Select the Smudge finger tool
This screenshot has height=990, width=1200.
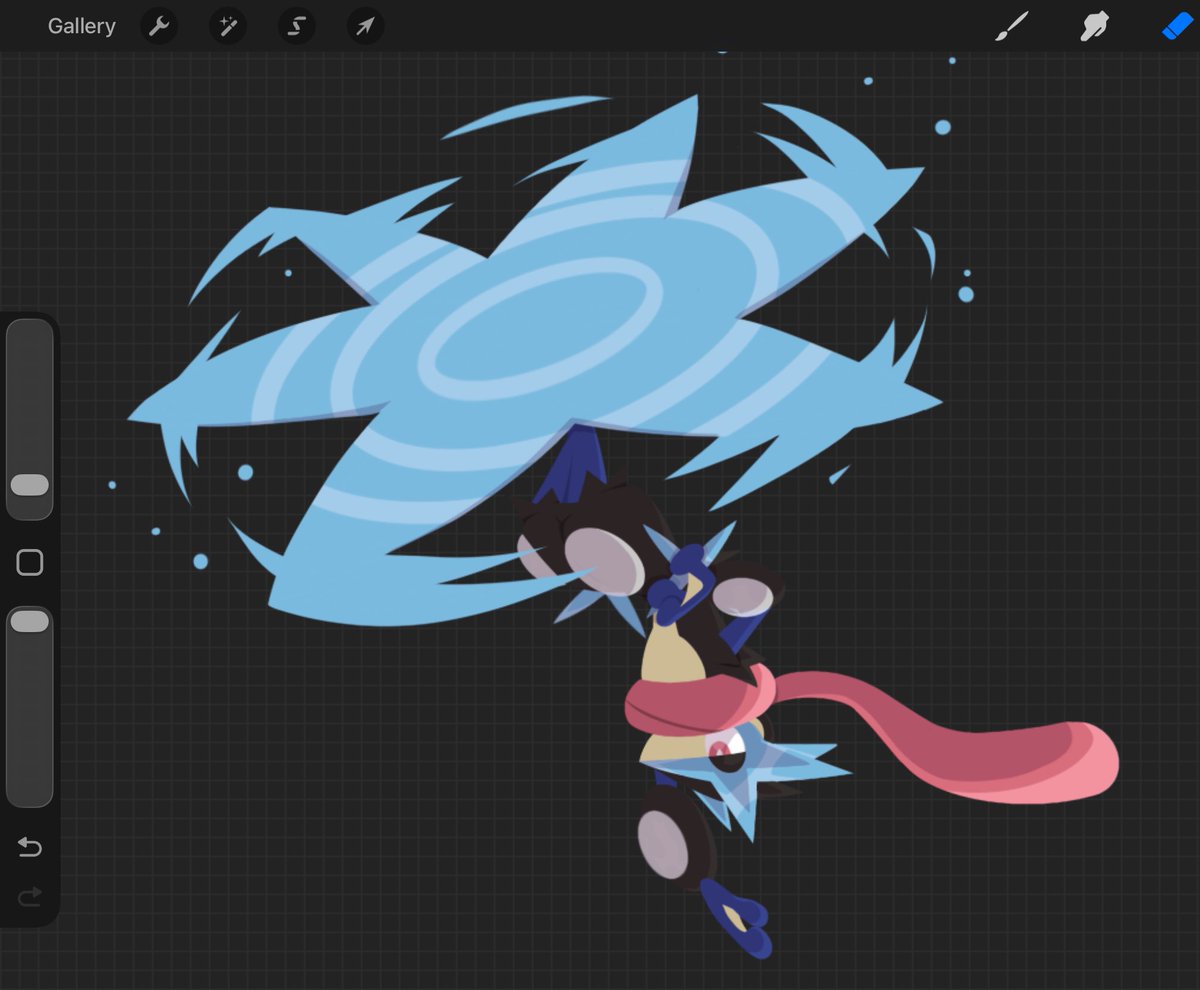tap(1095, 26)
